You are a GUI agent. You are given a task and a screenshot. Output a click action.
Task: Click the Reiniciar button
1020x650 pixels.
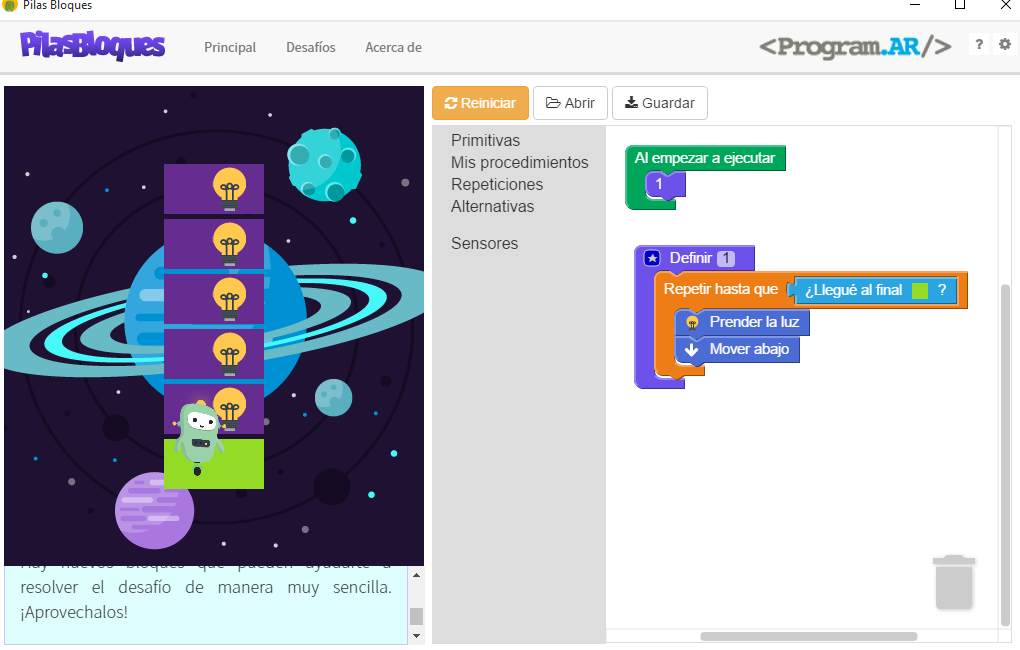480,103
